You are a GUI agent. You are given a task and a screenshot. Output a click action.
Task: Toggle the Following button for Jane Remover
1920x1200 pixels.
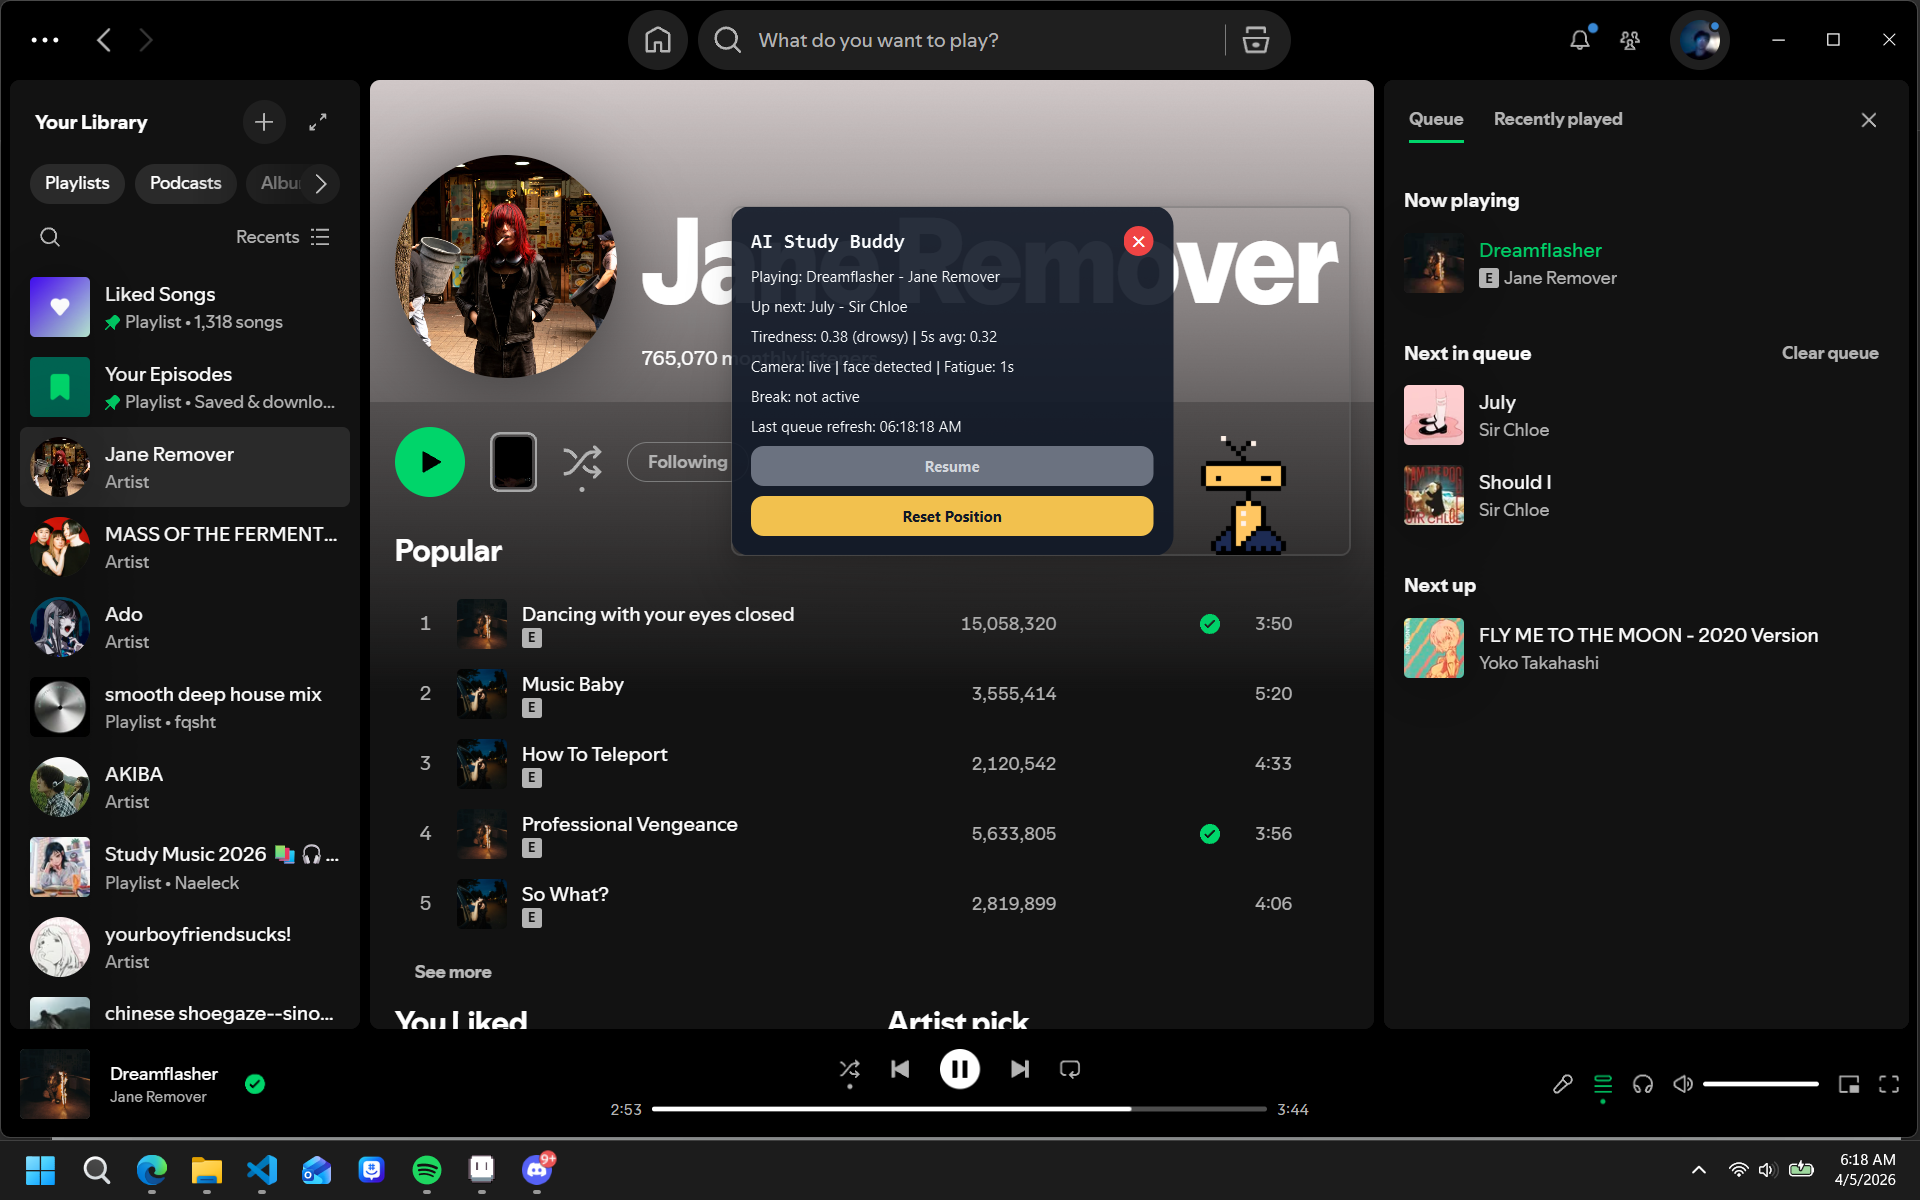point(686,462)
